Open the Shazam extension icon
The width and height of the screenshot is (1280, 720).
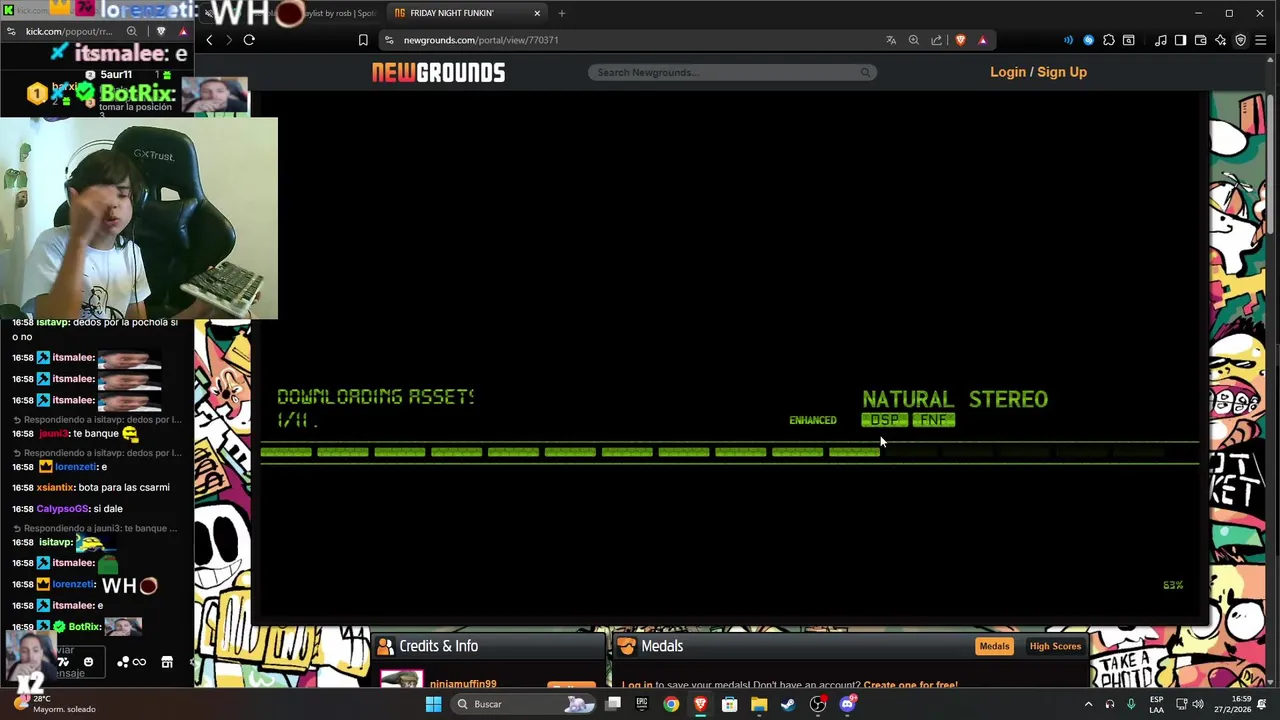click(x=1089, y=40)
